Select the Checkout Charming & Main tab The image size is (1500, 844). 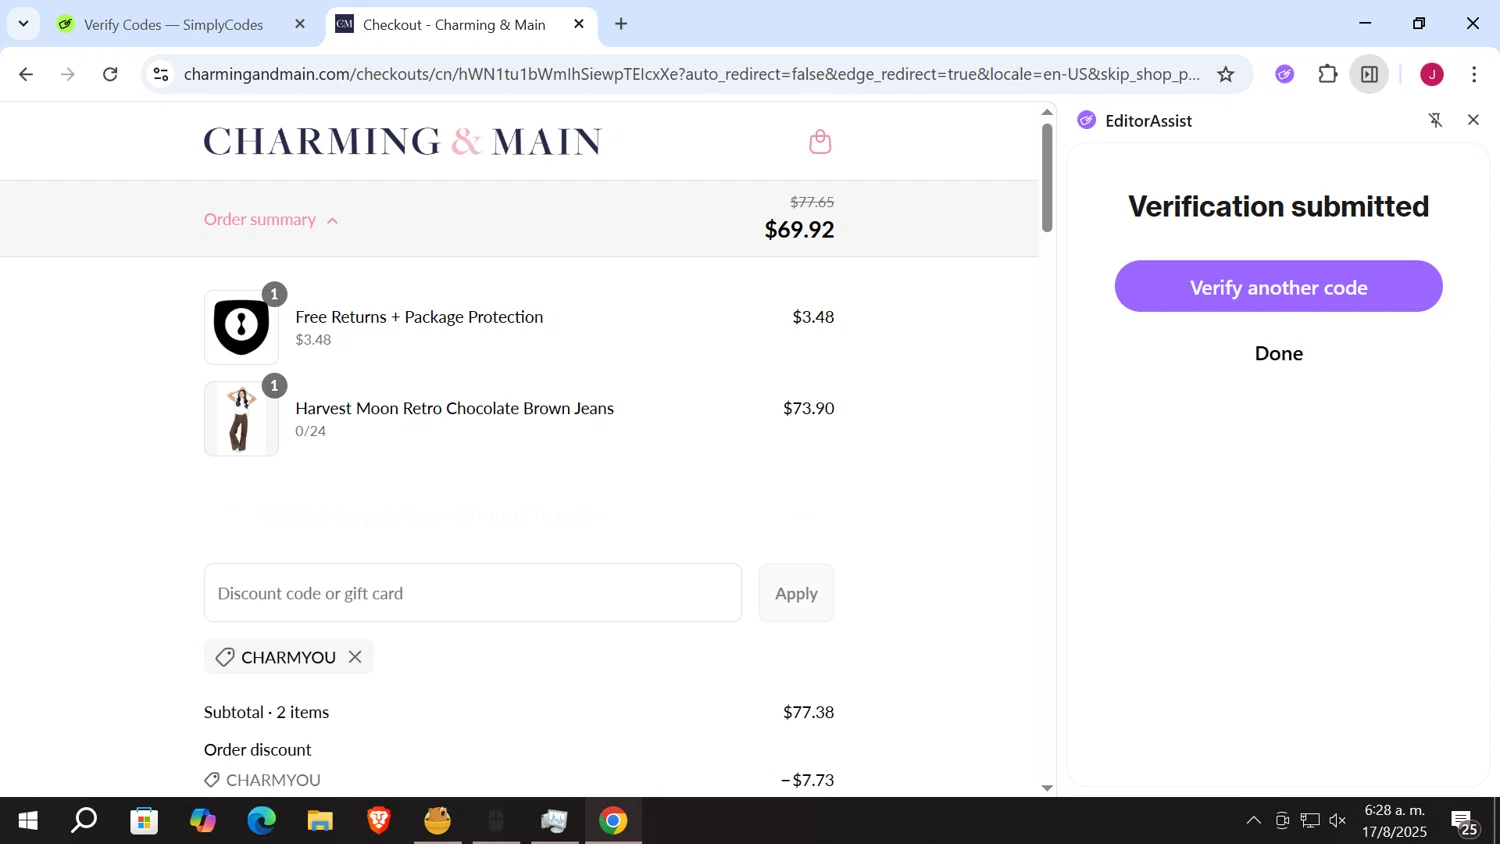coord(455,24)
